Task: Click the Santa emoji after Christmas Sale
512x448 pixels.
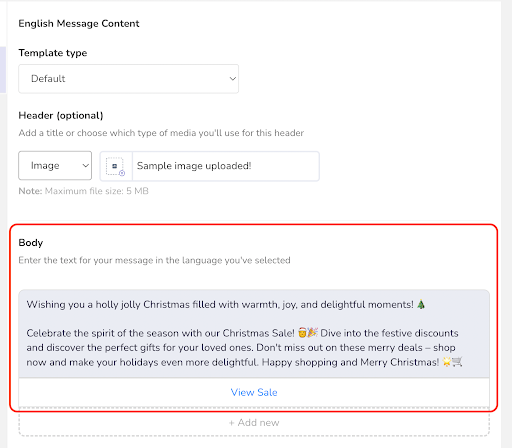Action: pyautogui.click(x=302, y=333)
